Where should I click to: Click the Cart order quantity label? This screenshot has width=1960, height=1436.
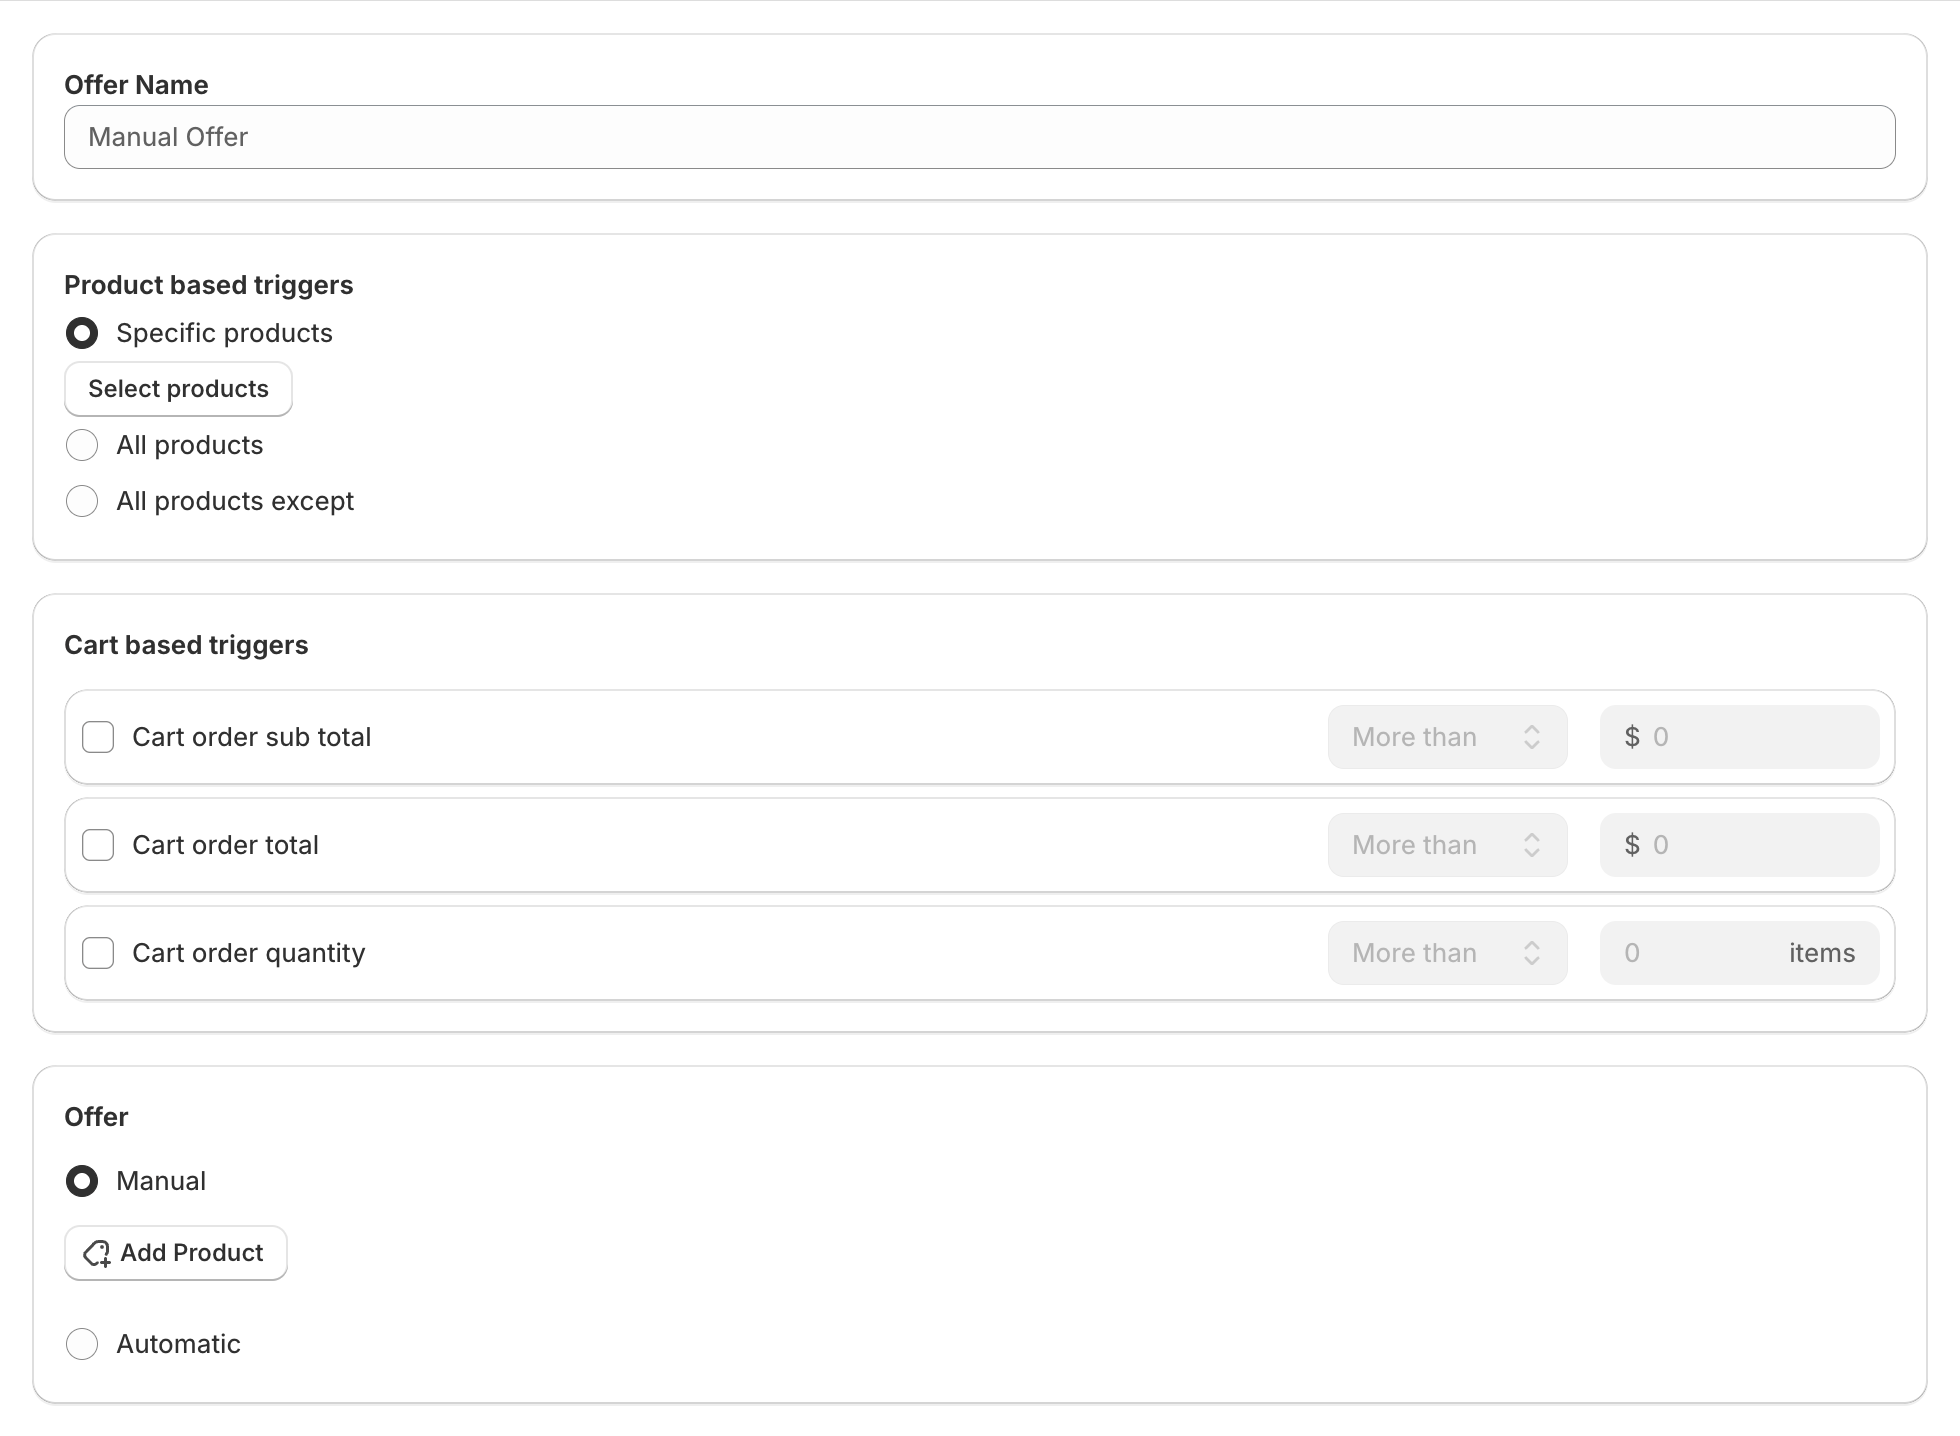[x=248, y=953]
